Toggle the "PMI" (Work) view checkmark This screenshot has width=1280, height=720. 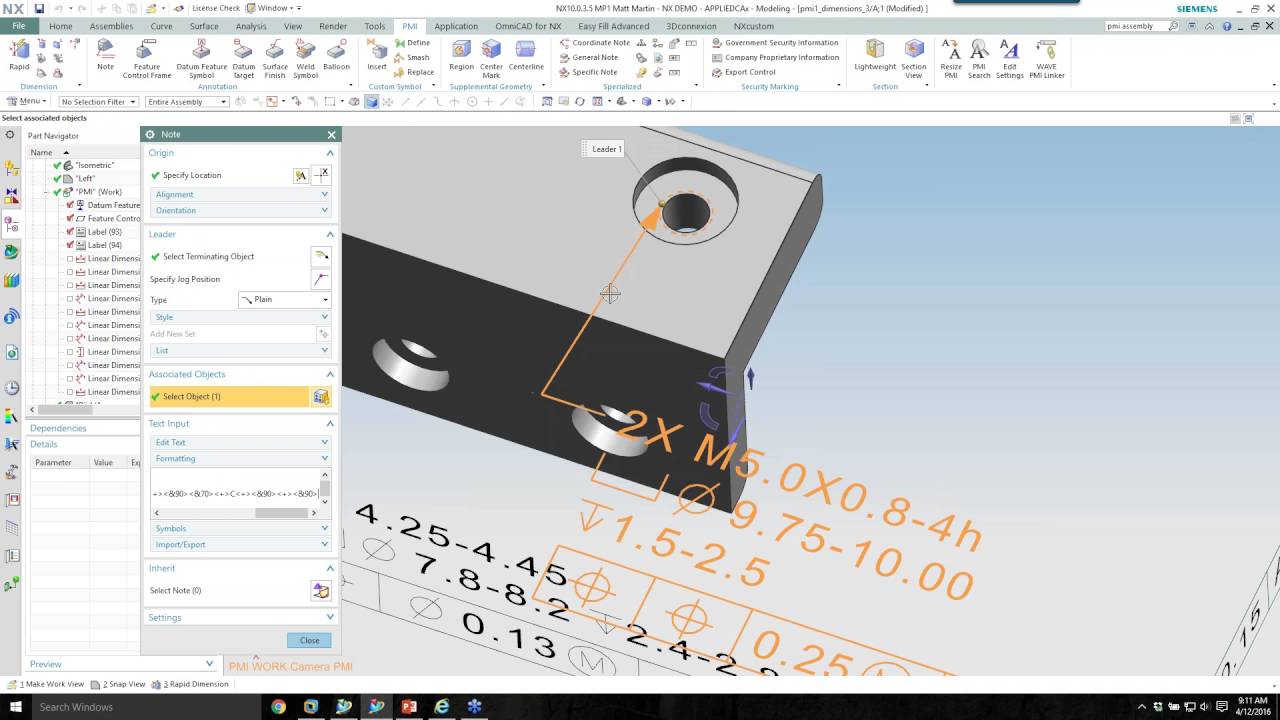click(x=58, y=192)
